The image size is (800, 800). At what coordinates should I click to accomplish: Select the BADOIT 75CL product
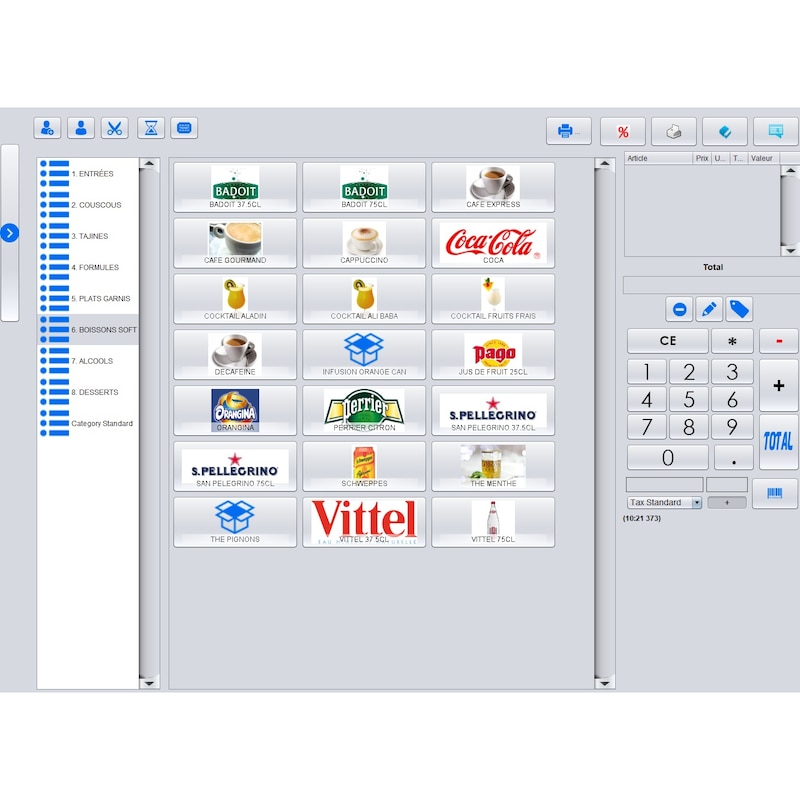(364, 187)
